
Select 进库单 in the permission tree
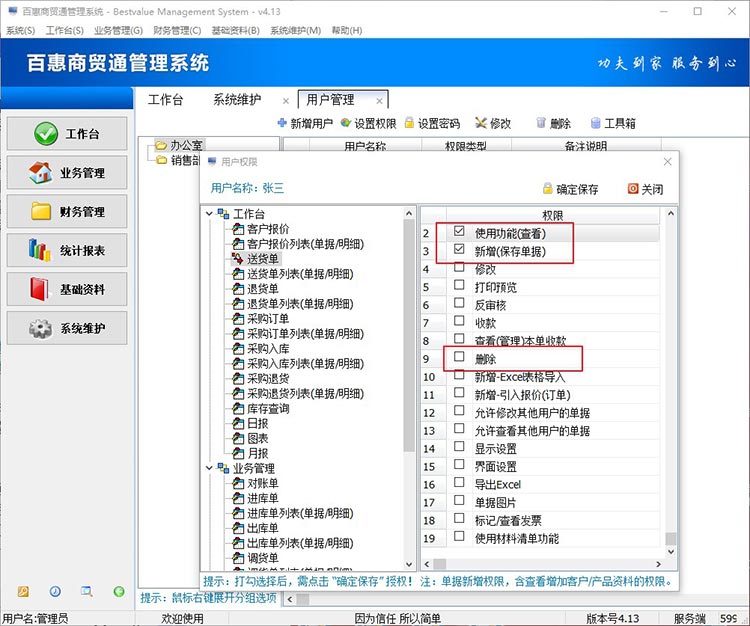coord(263,498)
